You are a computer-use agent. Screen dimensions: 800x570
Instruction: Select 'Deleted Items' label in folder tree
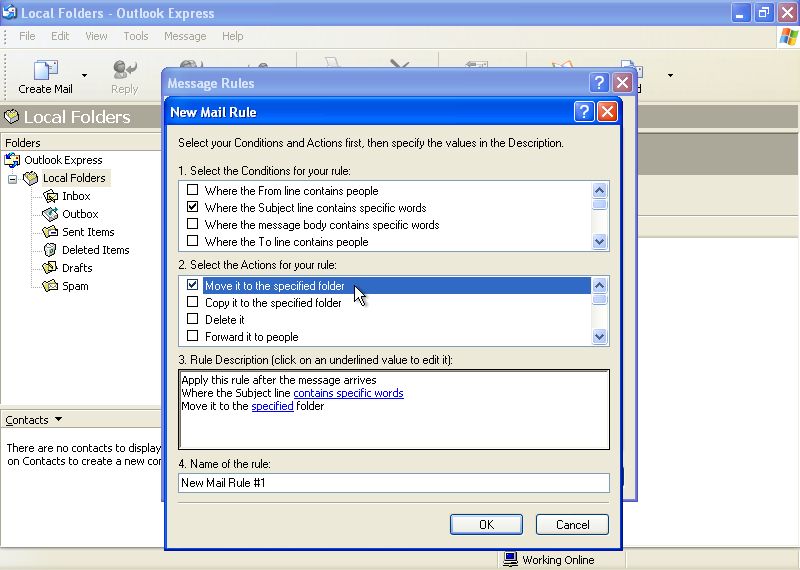(x=96, y=250)
